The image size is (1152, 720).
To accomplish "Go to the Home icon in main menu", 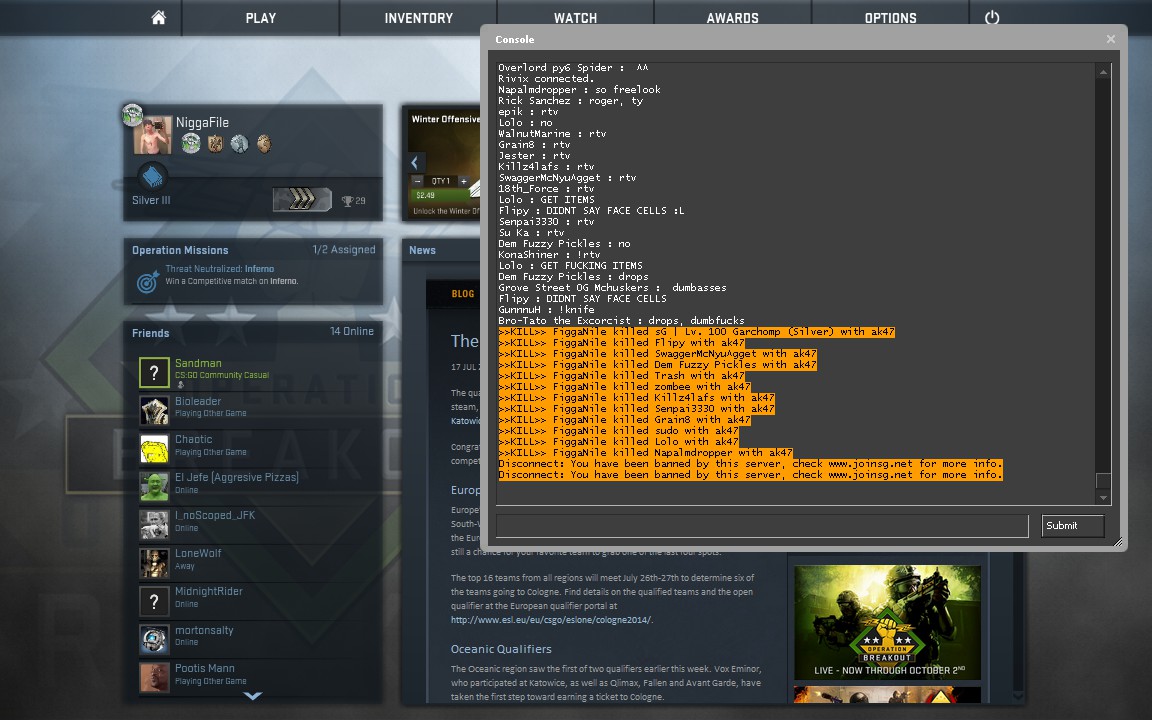I will (x=159, y=18).
